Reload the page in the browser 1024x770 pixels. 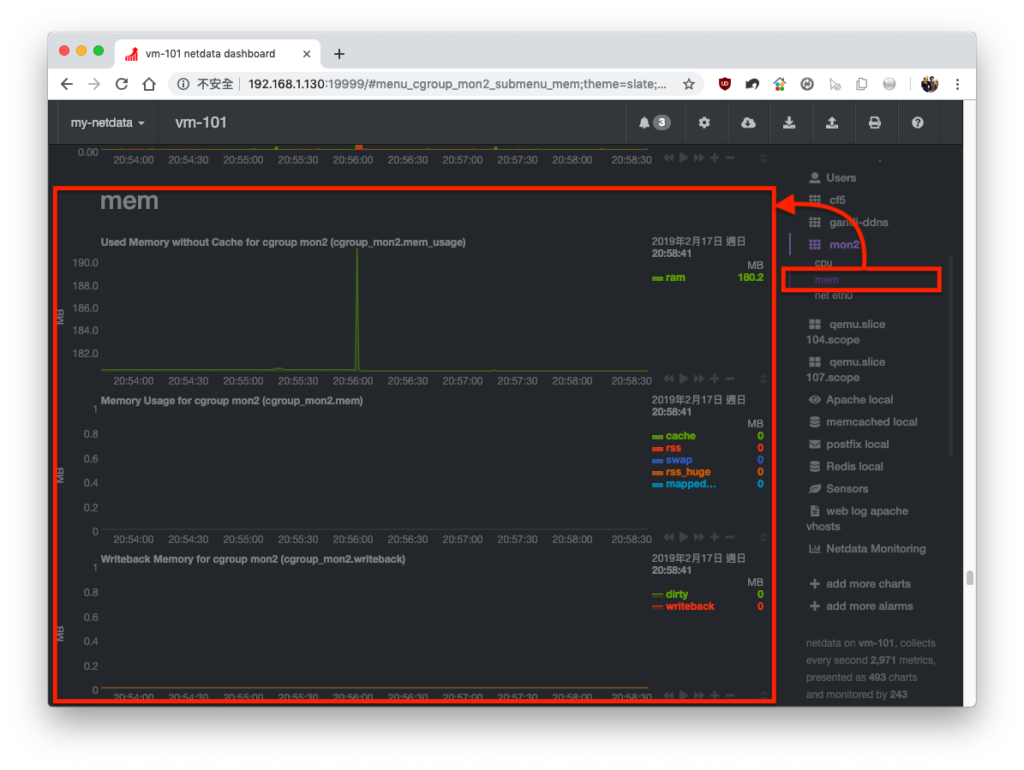click(x=121, y=84)
